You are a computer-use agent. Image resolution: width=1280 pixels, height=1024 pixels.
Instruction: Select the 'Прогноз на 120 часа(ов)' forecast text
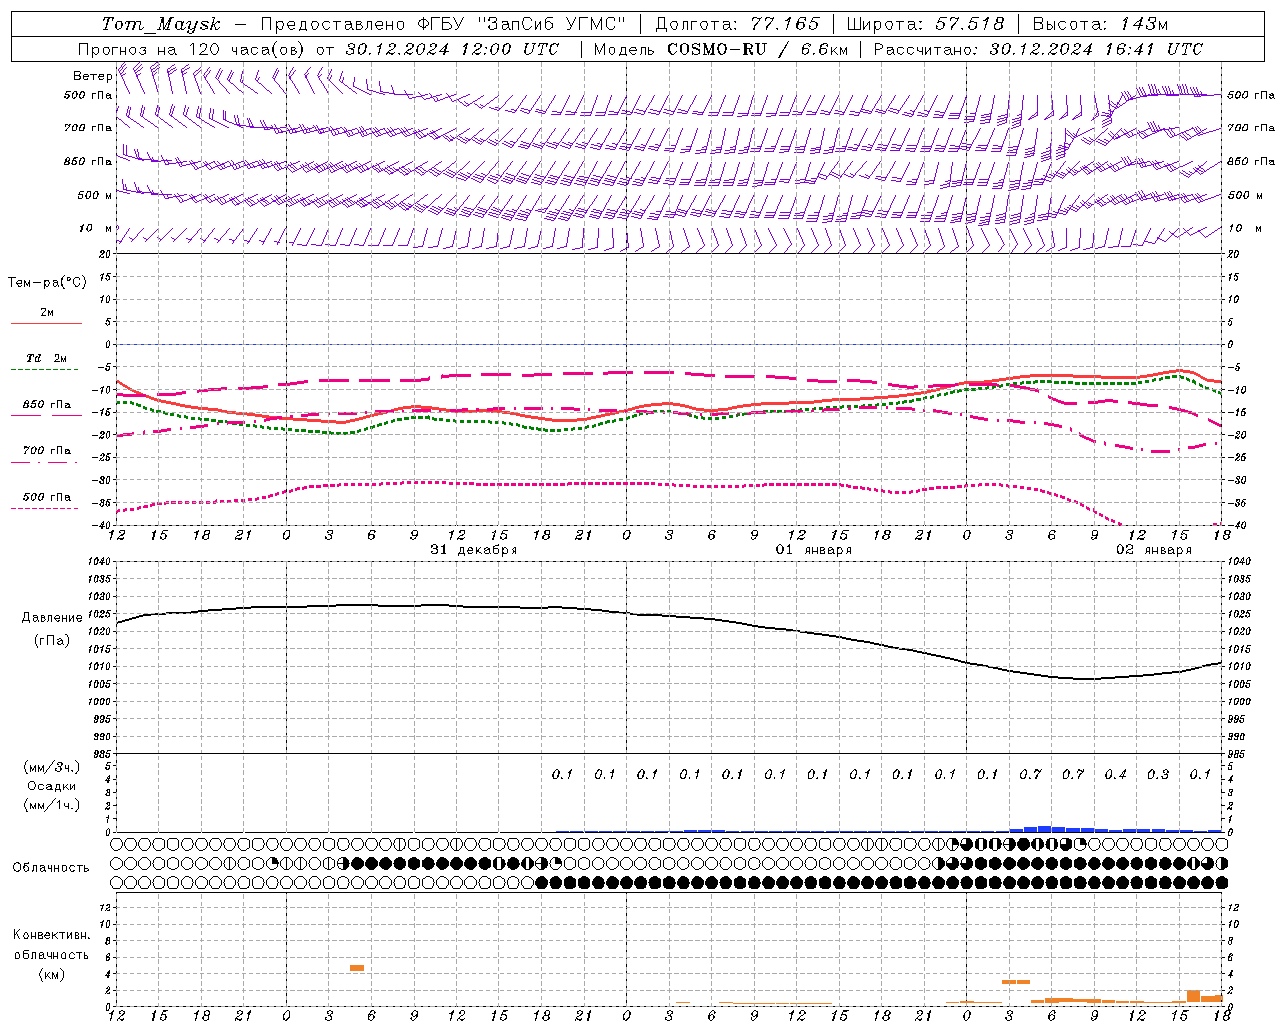192,49
